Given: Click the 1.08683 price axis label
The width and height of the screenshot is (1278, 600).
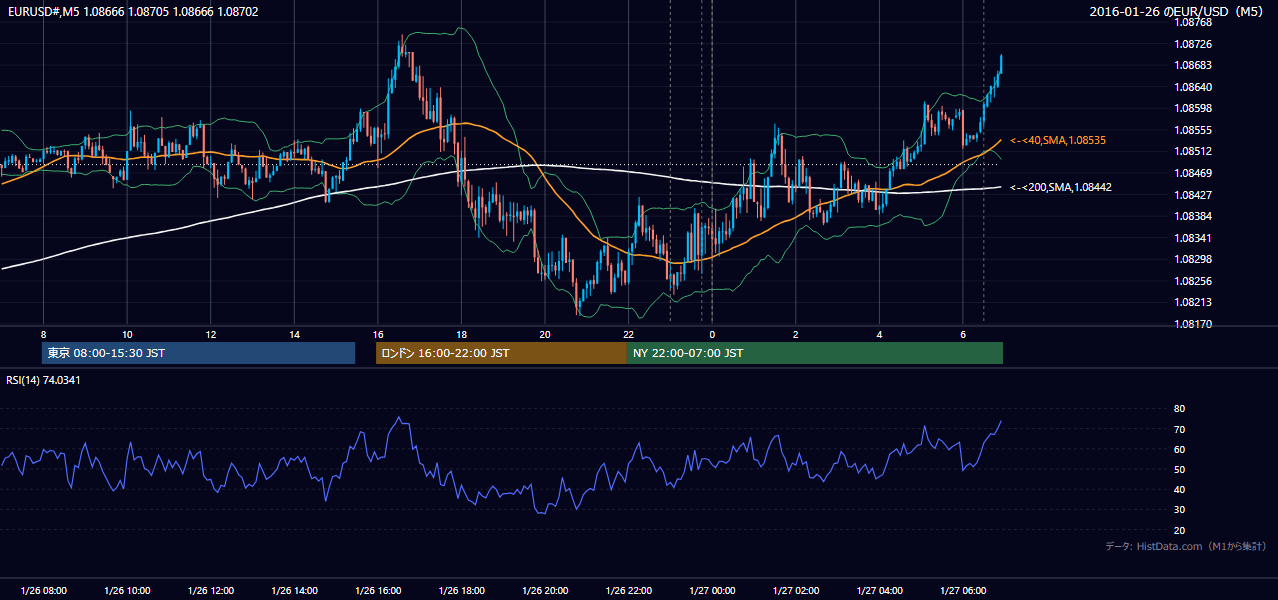Looking at the screenshot, I should click(1193, 65).
